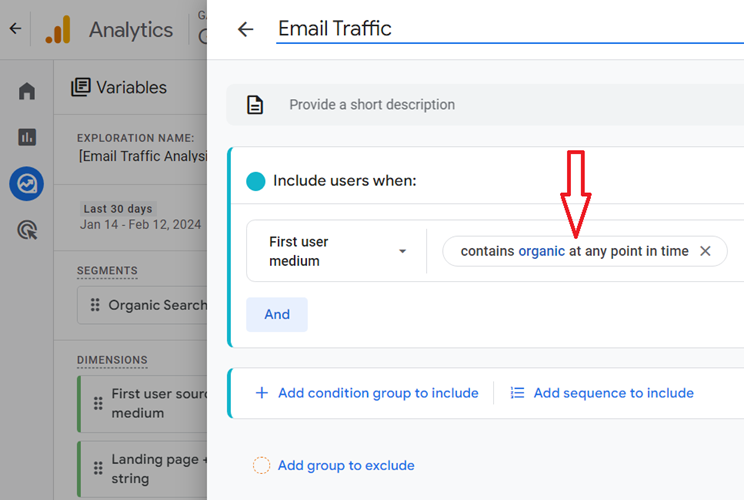This screenshot has width=744, height=500.
Task: Click drag handle of Landing page dimension
Action: [x=98, y=468]
